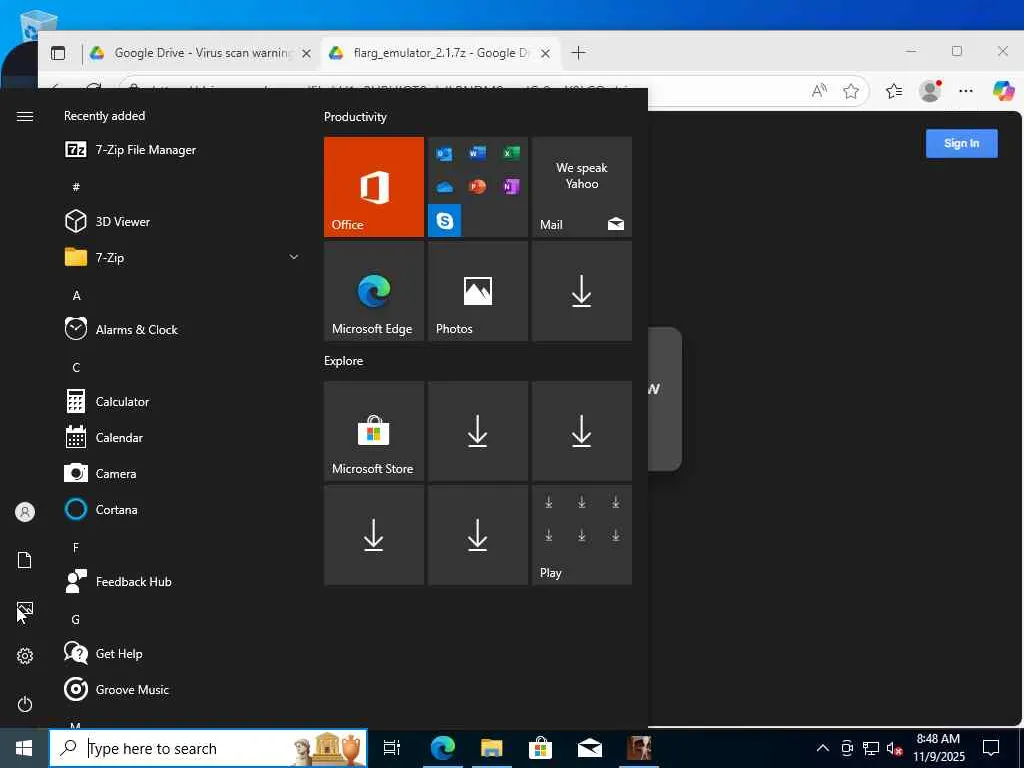This screenshot has height=768, width=1024.
Task: Open Mail from the taskbar
Action: [590, 748]
